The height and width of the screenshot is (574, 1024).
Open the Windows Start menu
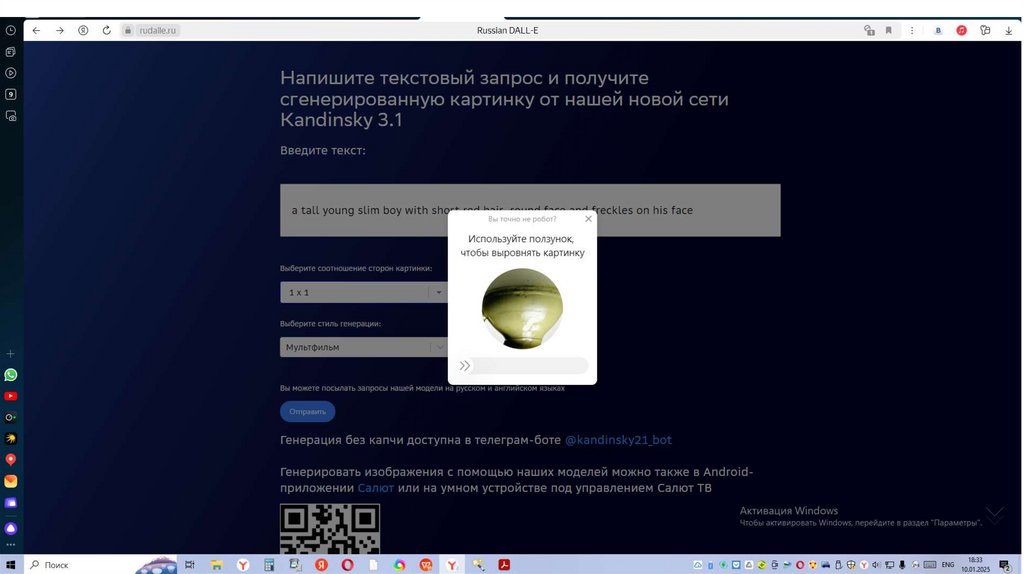point(10,565)
